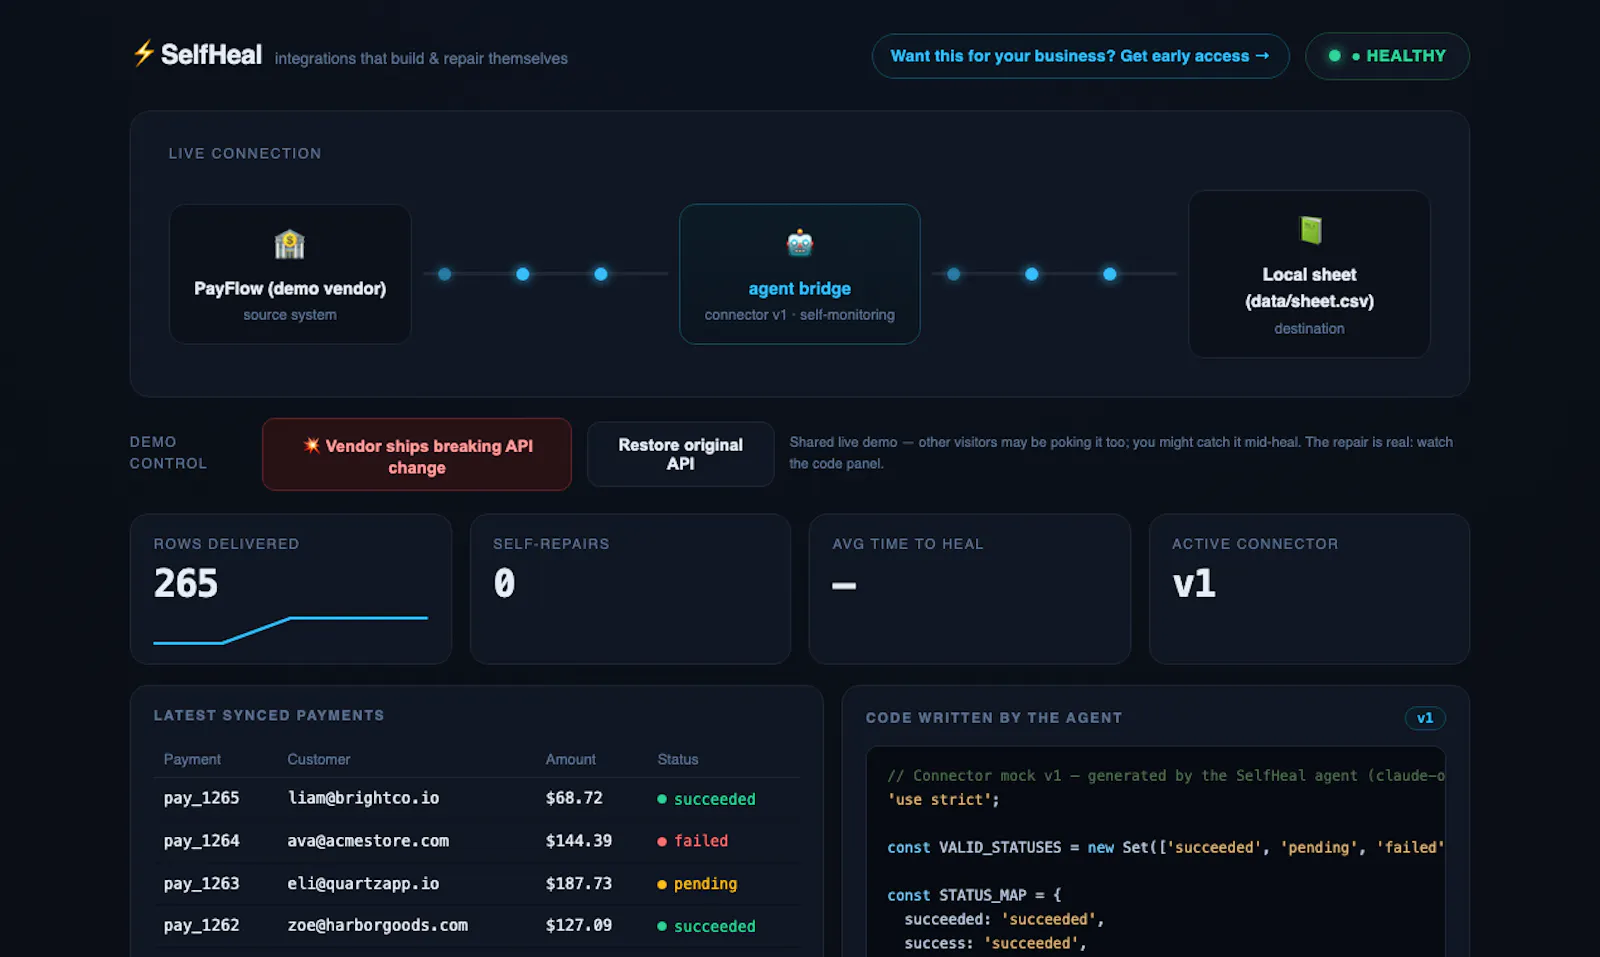1600x957 pixels.
Task: Click the v1 badge in code panel
Action: (1425, 718)
